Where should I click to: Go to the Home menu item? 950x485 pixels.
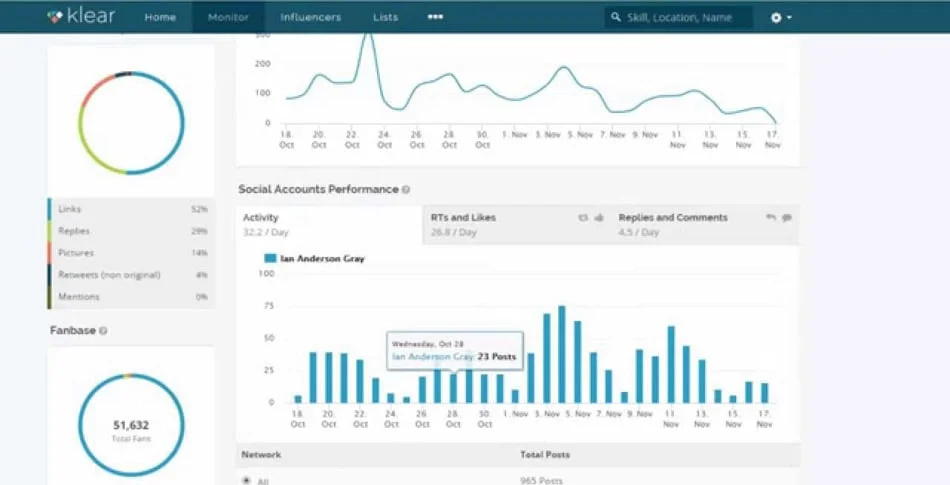pyautogui.click(x=160, y=17)
